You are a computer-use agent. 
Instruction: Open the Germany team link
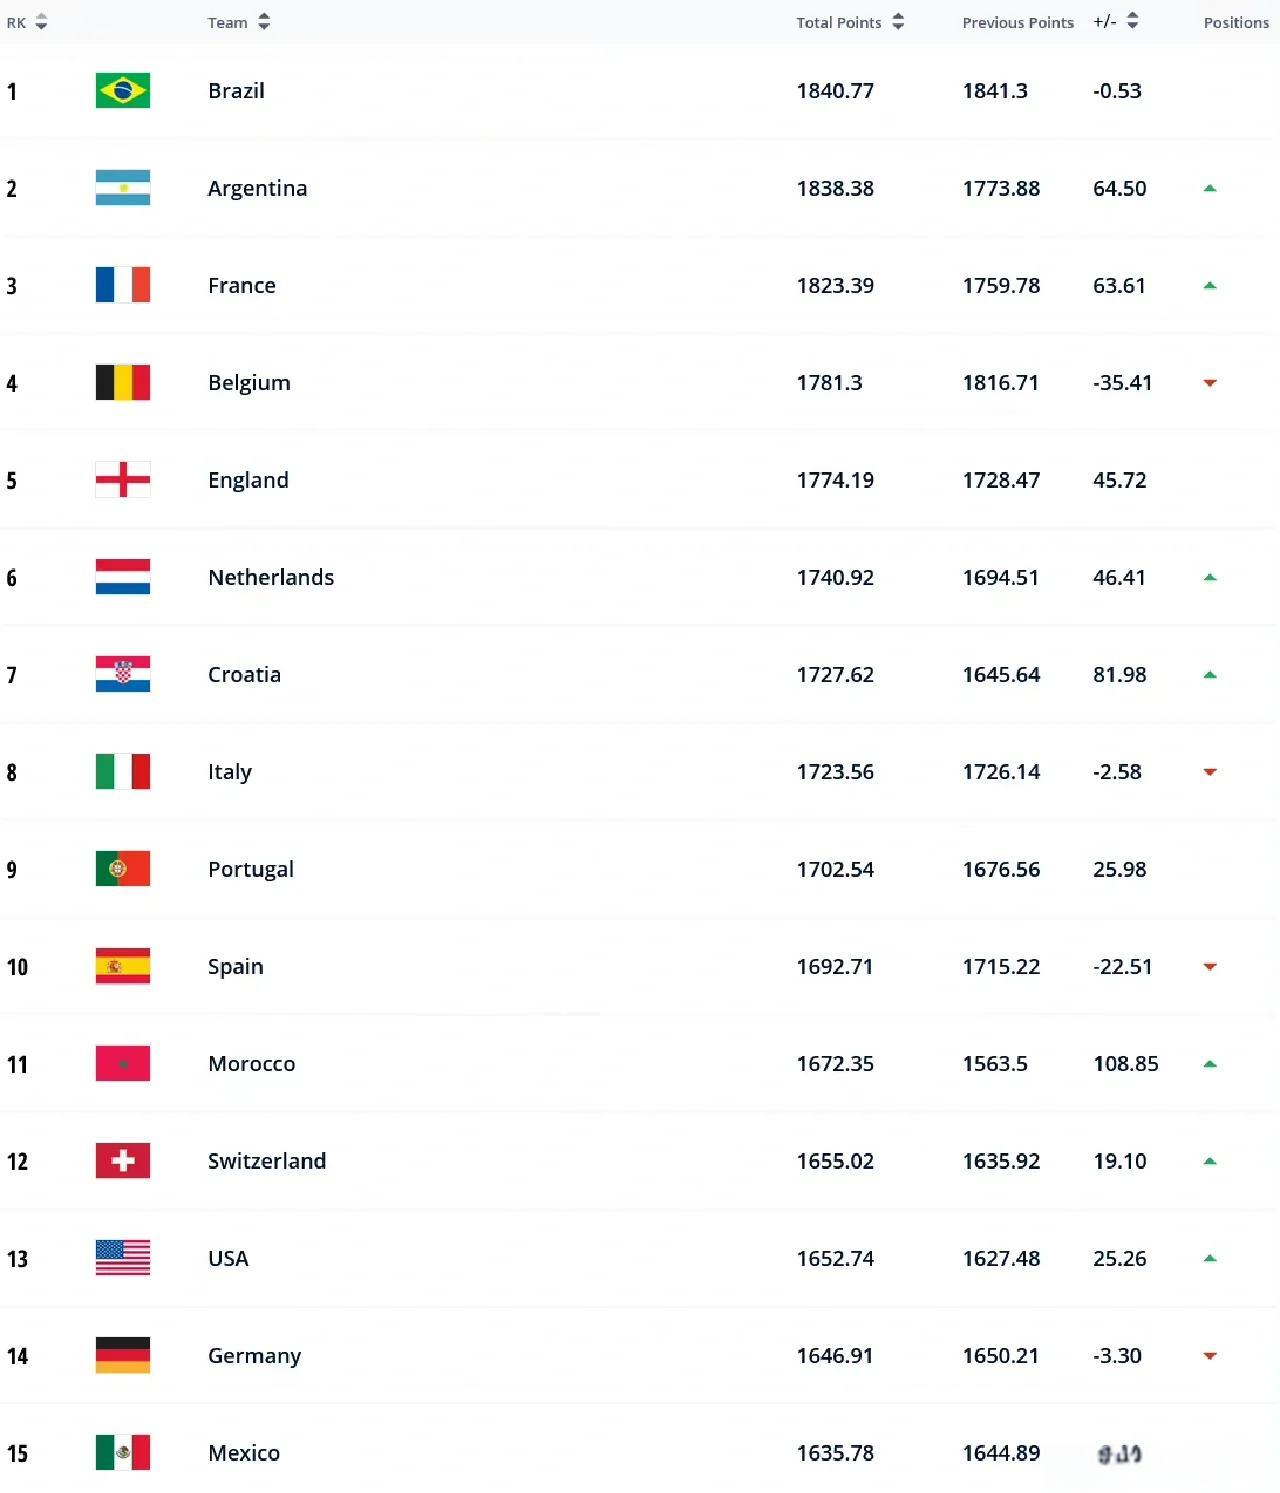[x=254, y=1356]
